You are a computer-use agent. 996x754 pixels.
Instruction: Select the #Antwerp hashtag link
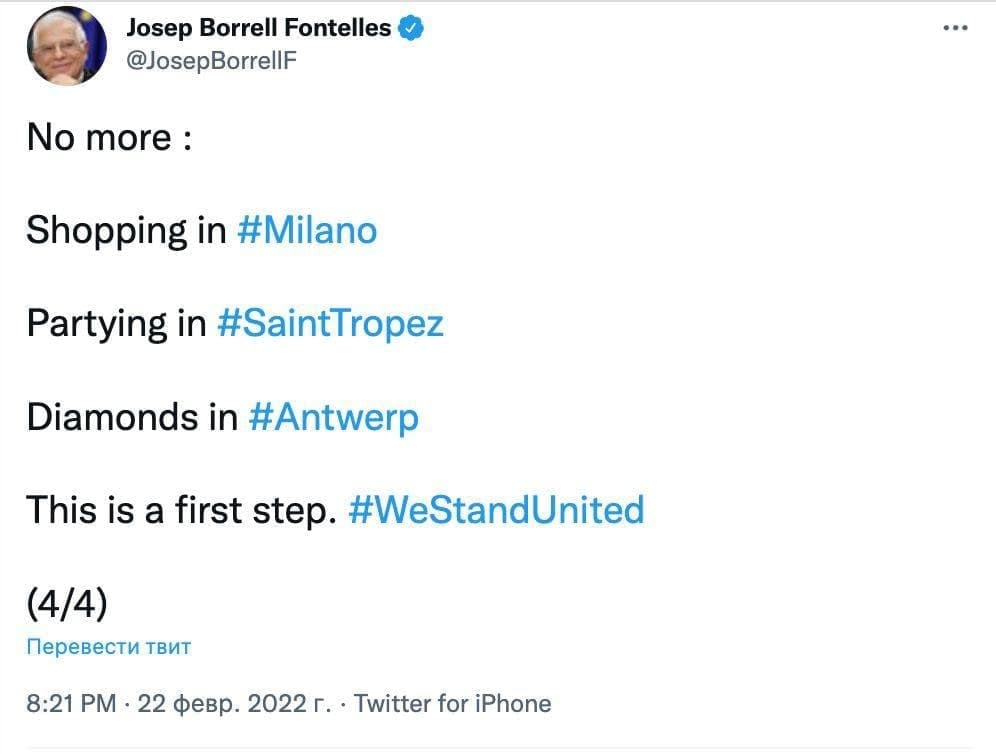coord(333,417)
